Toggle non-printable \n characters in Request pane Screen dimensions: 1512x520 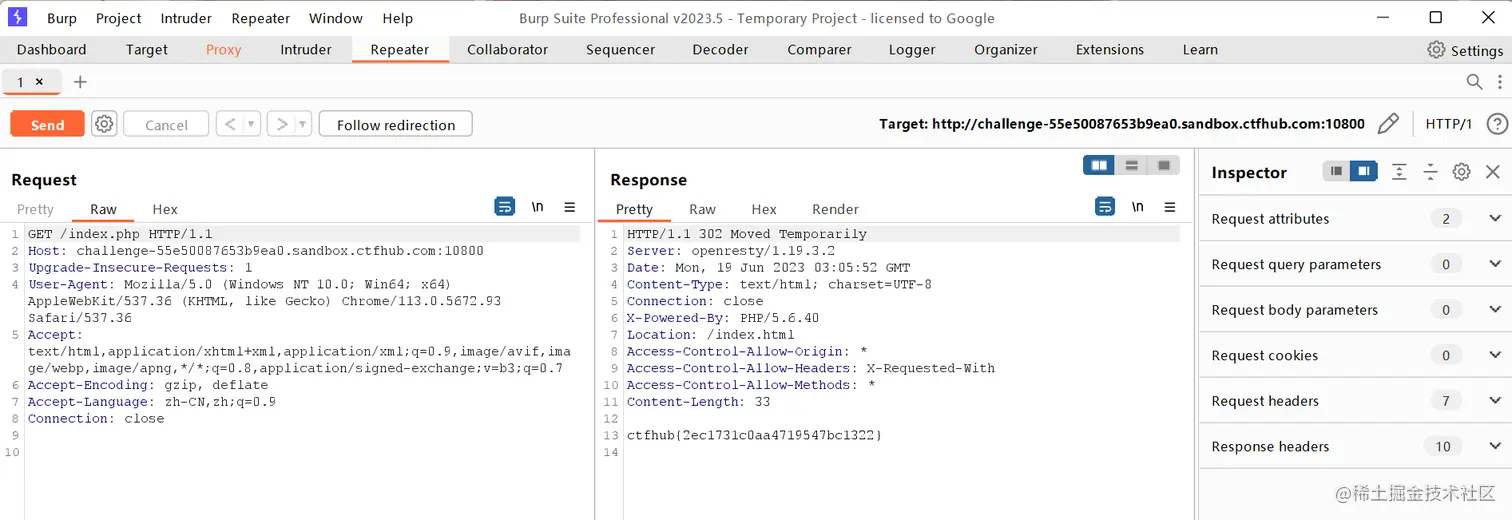click(537, 207)
